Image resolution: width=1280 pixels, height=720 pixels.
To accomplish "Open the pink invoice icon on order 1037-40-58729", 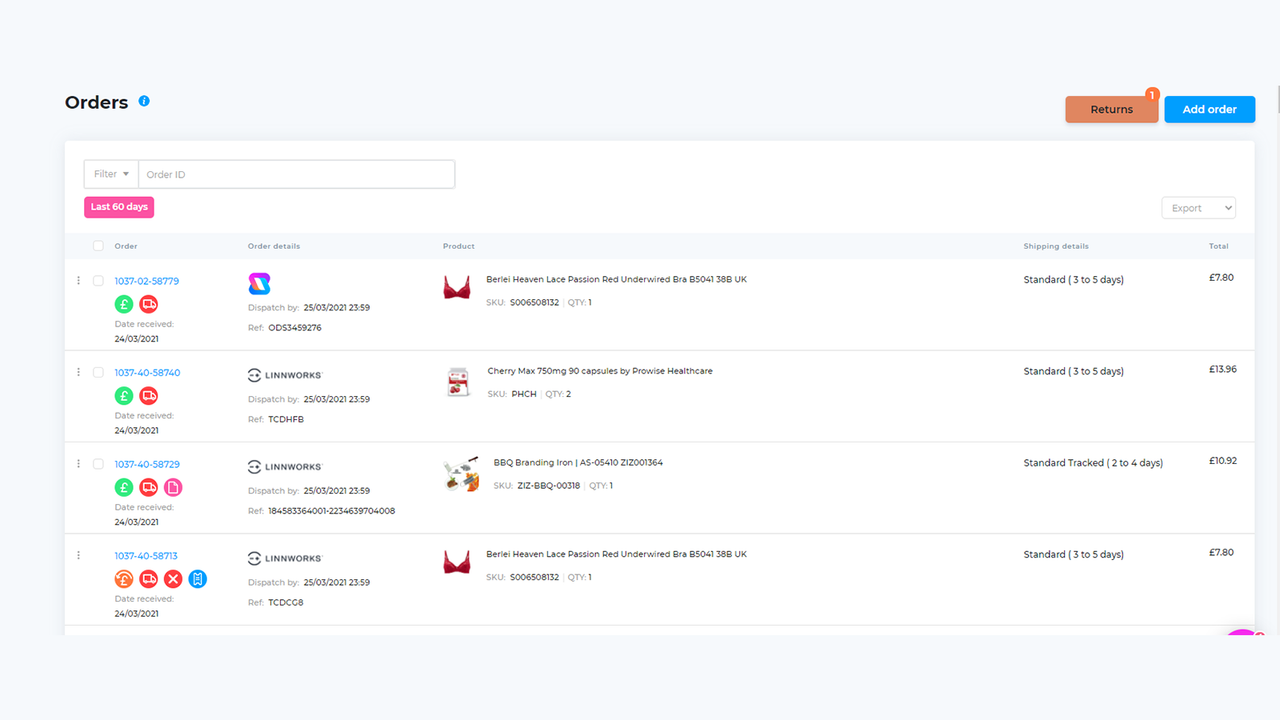I will pyautogui.click(x=172, y=487).
